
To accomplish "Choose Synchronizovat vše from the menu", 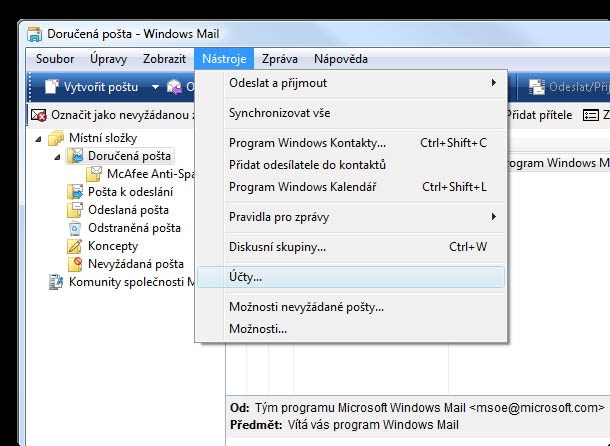I will pyautogui.click(x=351, y=113).
